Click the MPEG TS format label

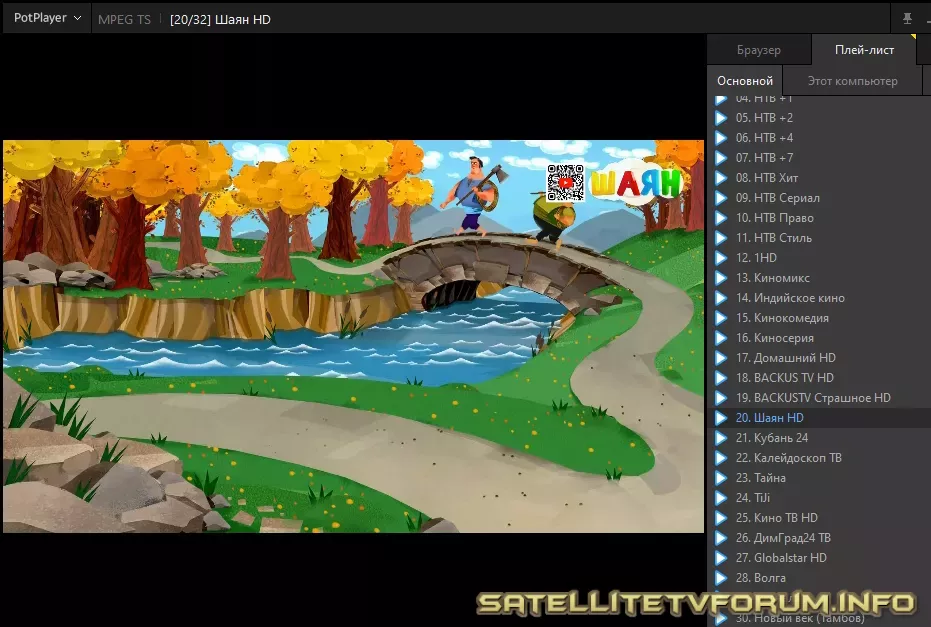124,20
